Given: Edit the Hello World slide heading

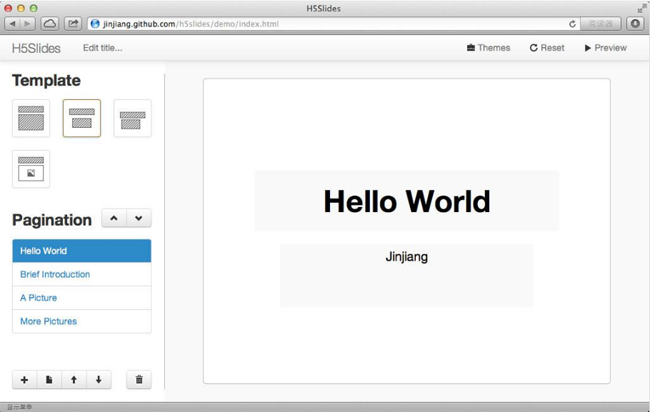Looking at the screenshot, I should coord(406,201).
